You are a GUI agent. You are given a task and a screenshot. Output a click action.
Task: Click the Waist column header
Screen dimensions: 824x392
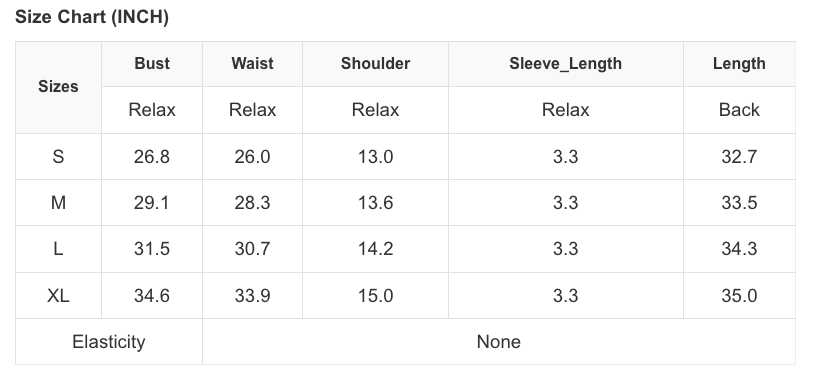pyautogui.click(x=252, y=64)
